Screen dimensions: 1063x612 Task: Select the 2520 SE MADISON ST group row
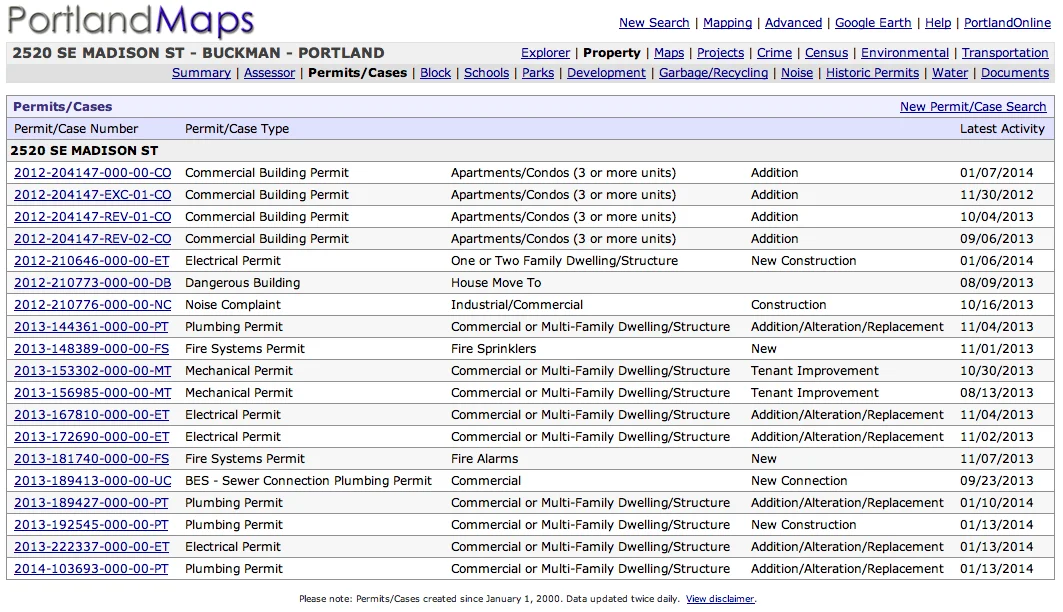(531, 150)
